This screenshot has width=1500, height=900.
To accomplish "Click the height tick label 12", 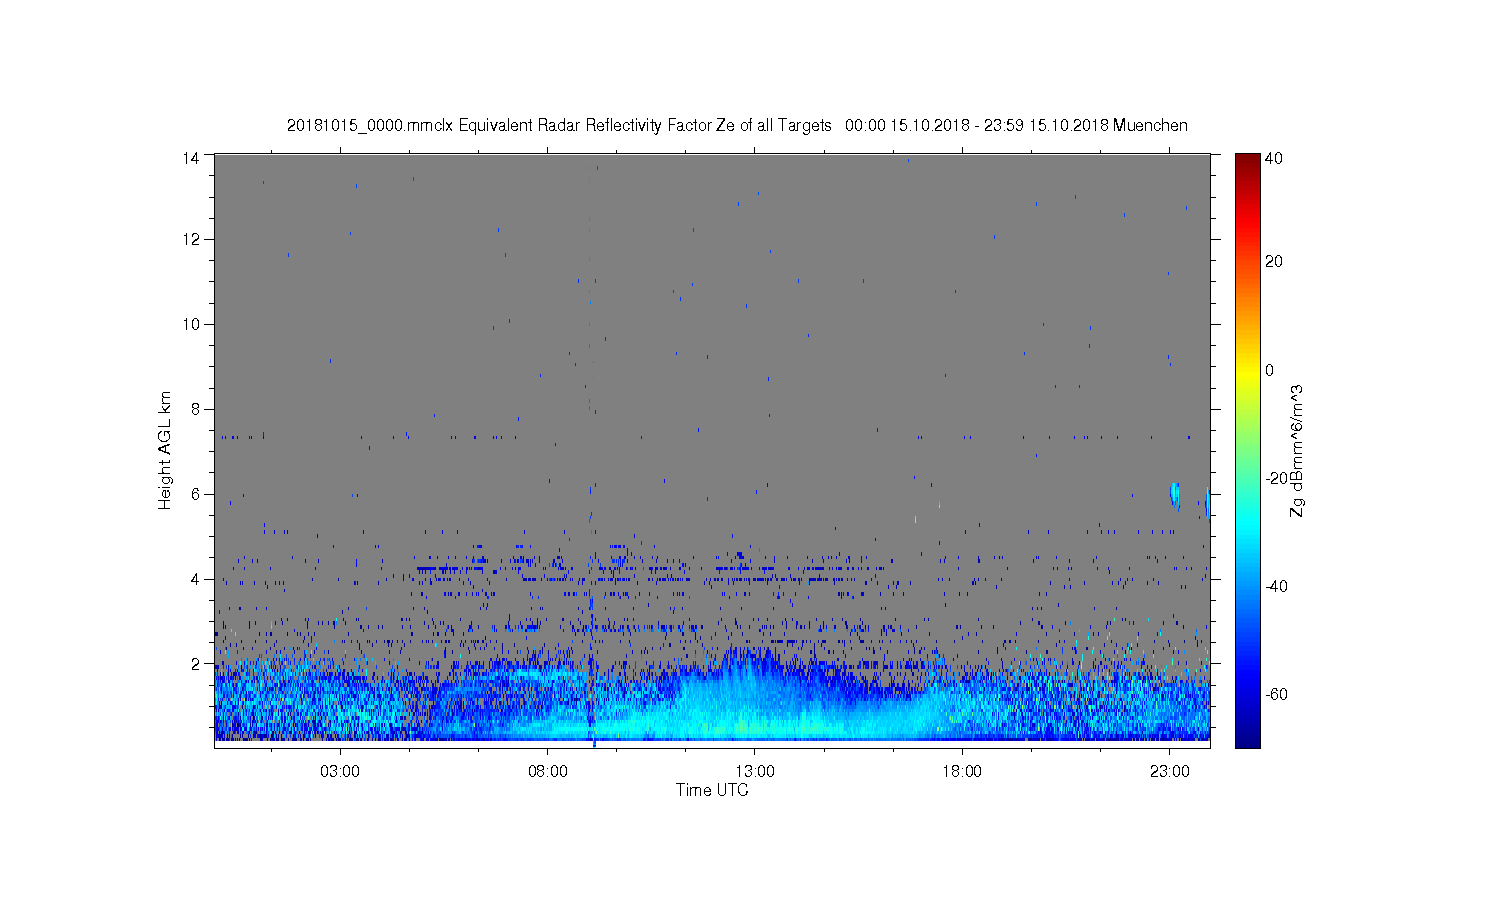I will (x=191, y=240).
